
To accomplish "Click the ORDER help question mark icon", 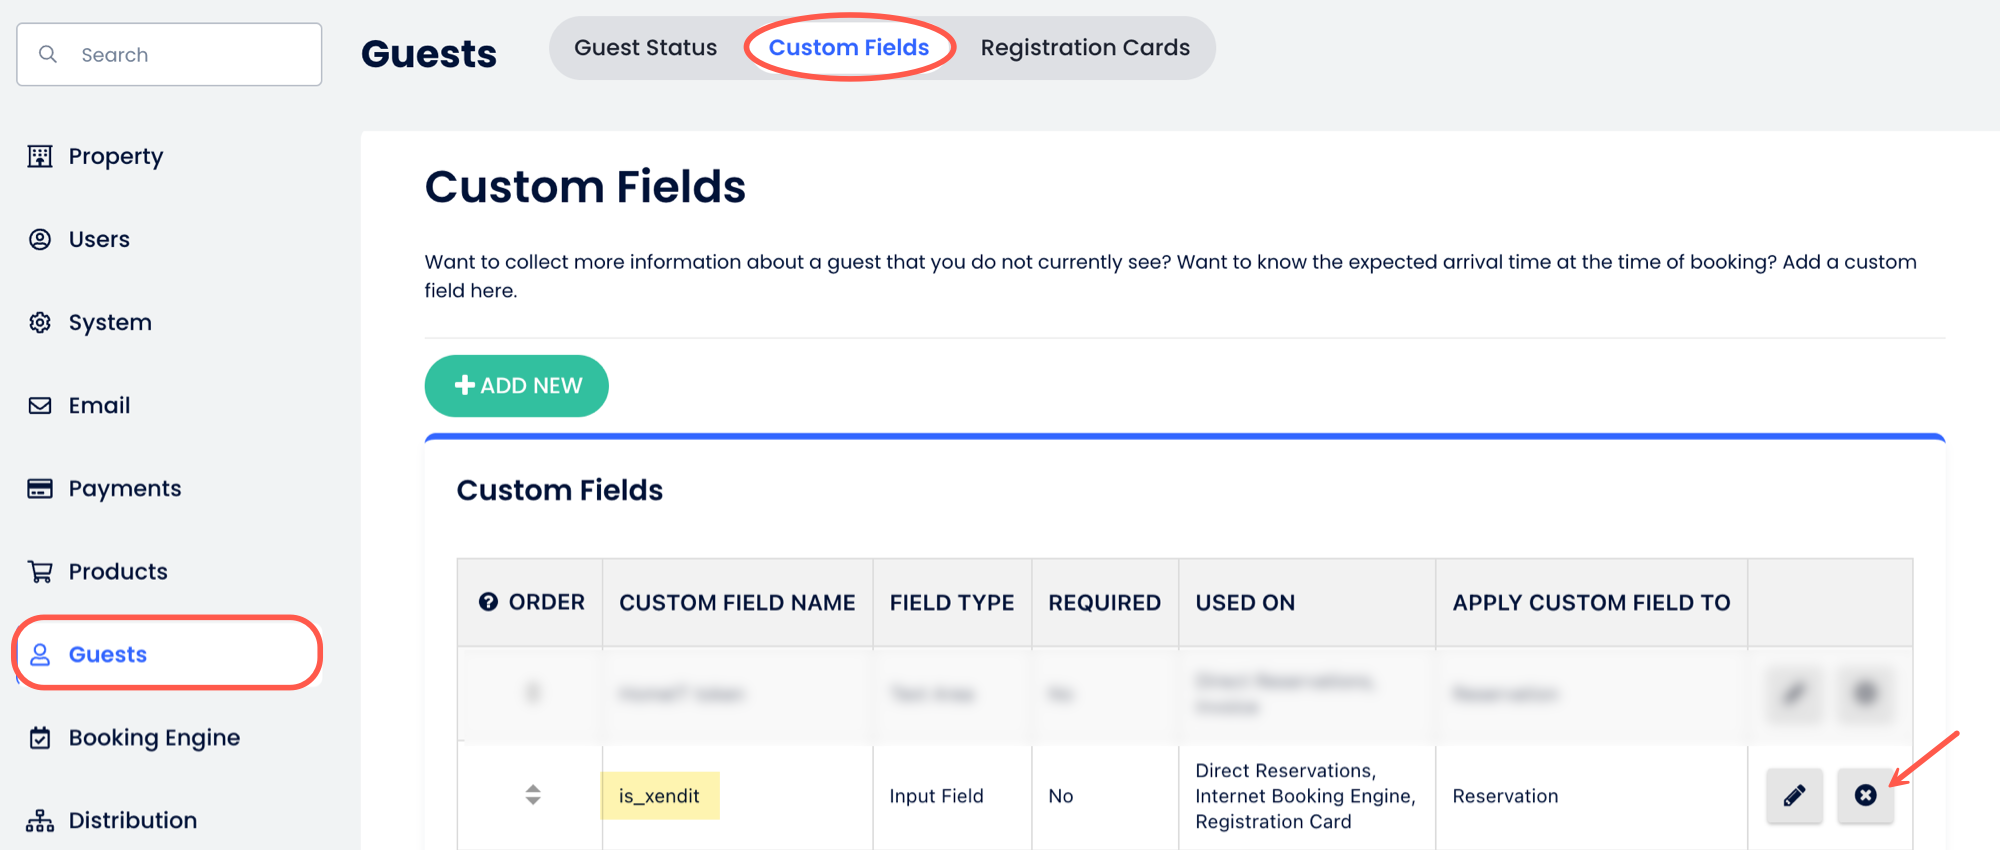I will point(488,602).
